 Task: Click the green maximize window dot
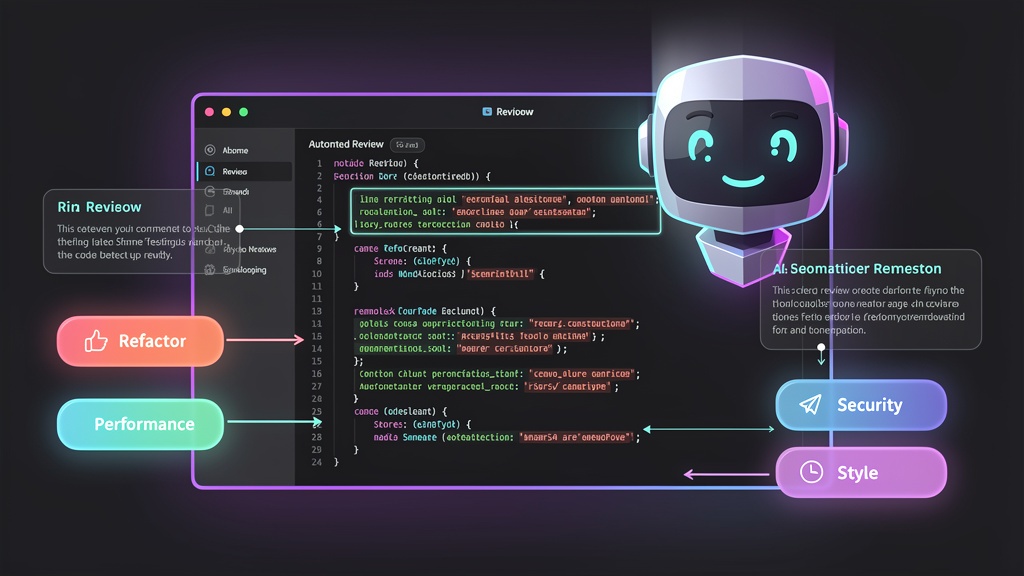pos(244,112)
